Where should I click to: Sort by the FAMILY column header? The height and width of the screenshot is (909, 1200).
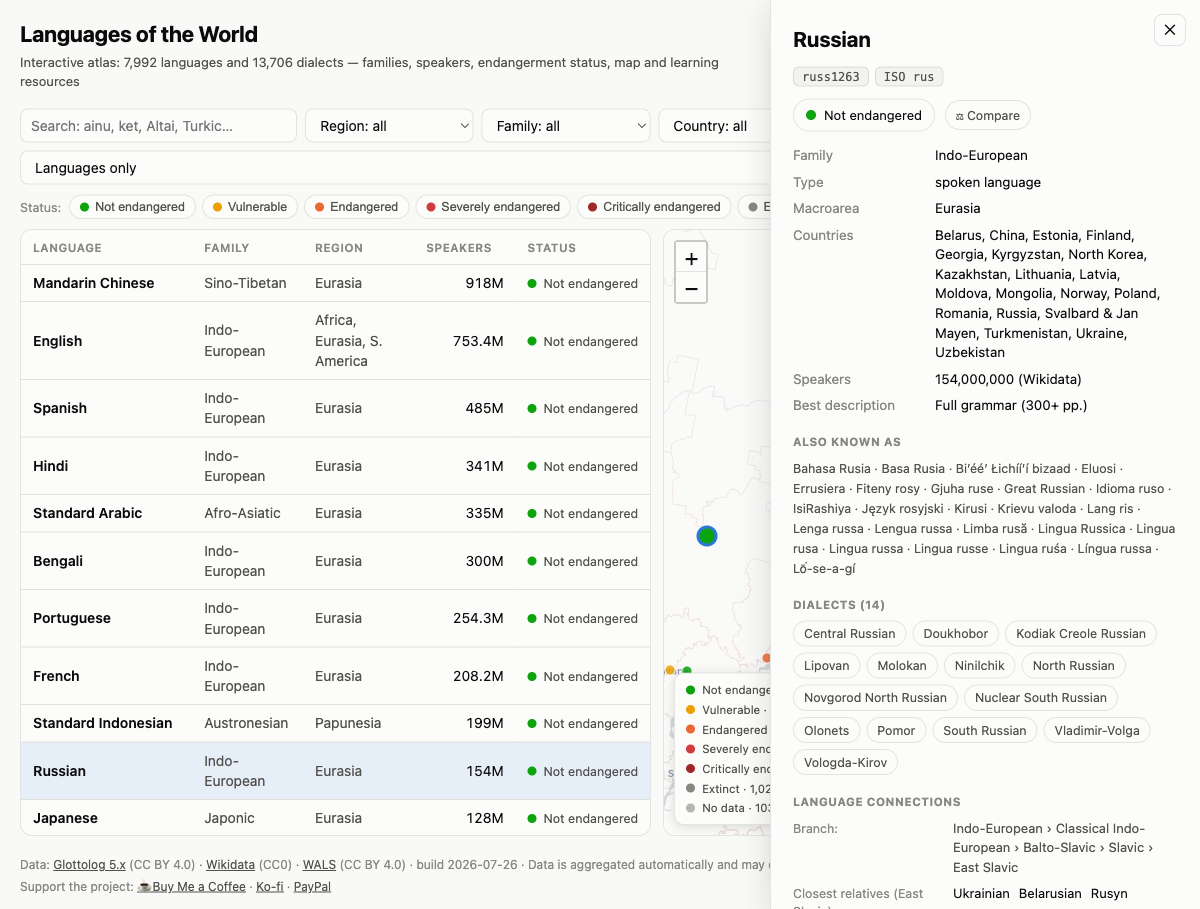[227, 248]
